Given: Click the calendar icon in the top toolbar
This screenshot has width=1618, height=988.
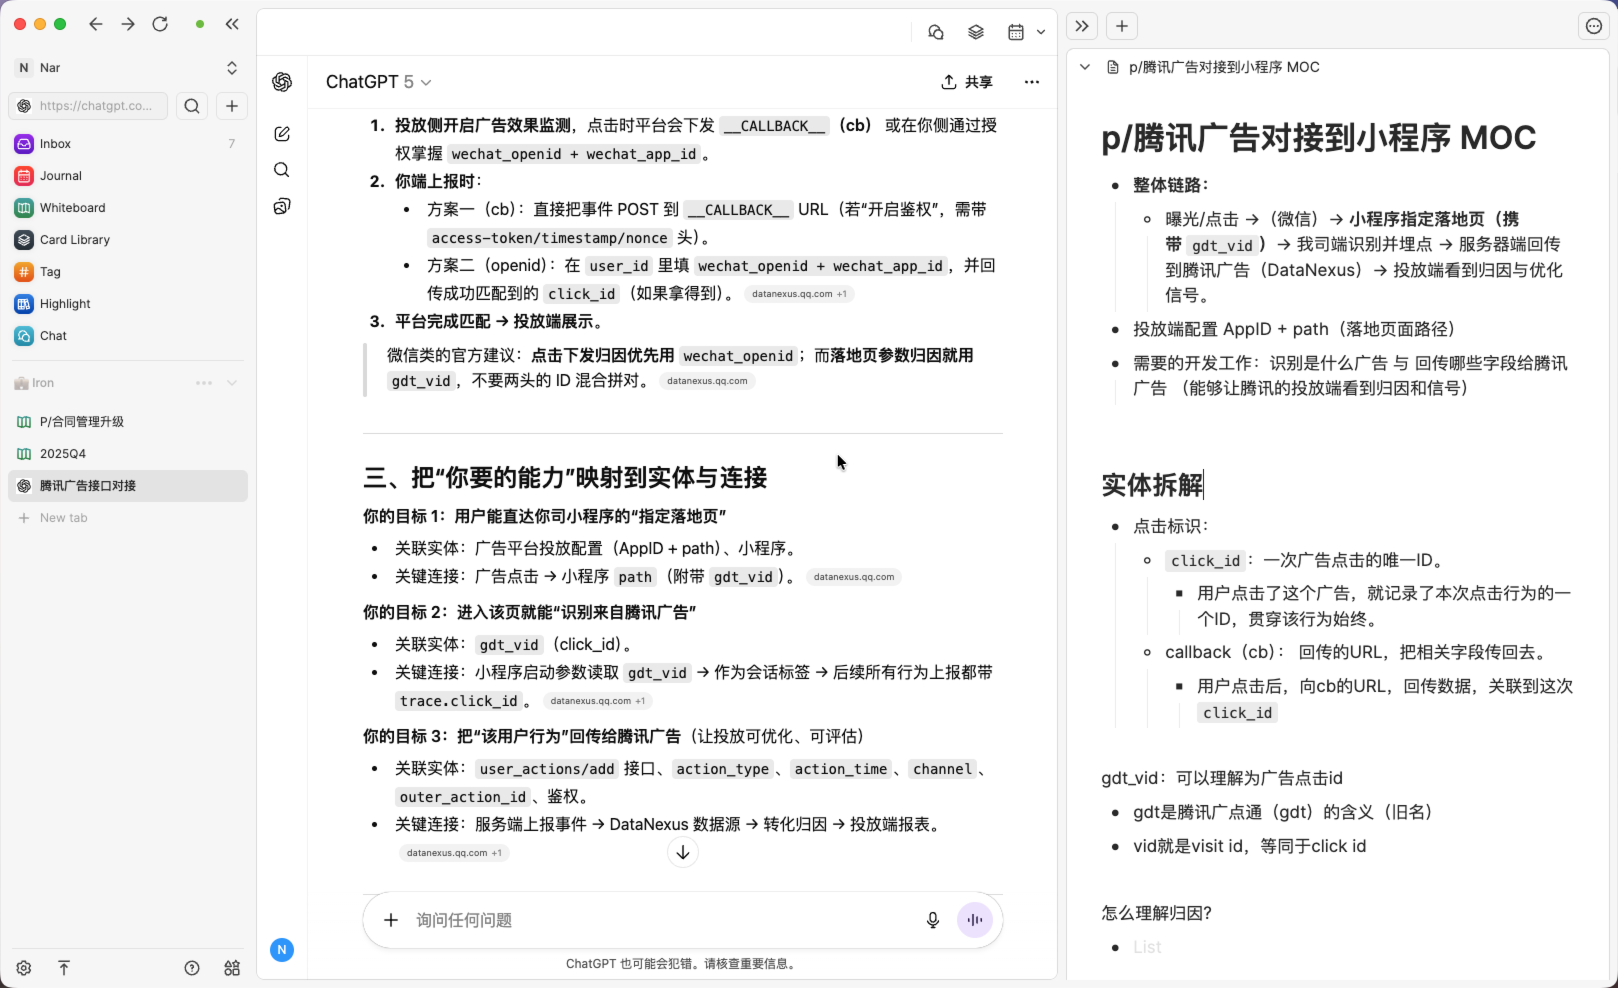Looking at the screenshot, I should tap(1016, 32).
